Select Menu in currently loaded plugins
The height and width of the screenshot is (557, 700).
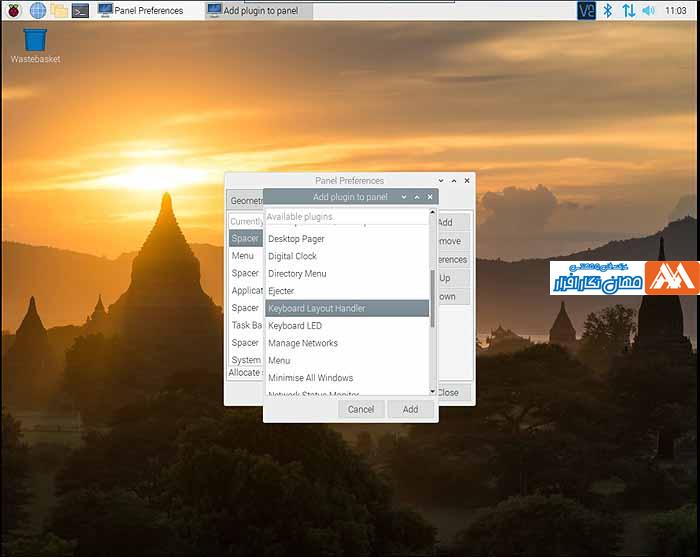246,256
